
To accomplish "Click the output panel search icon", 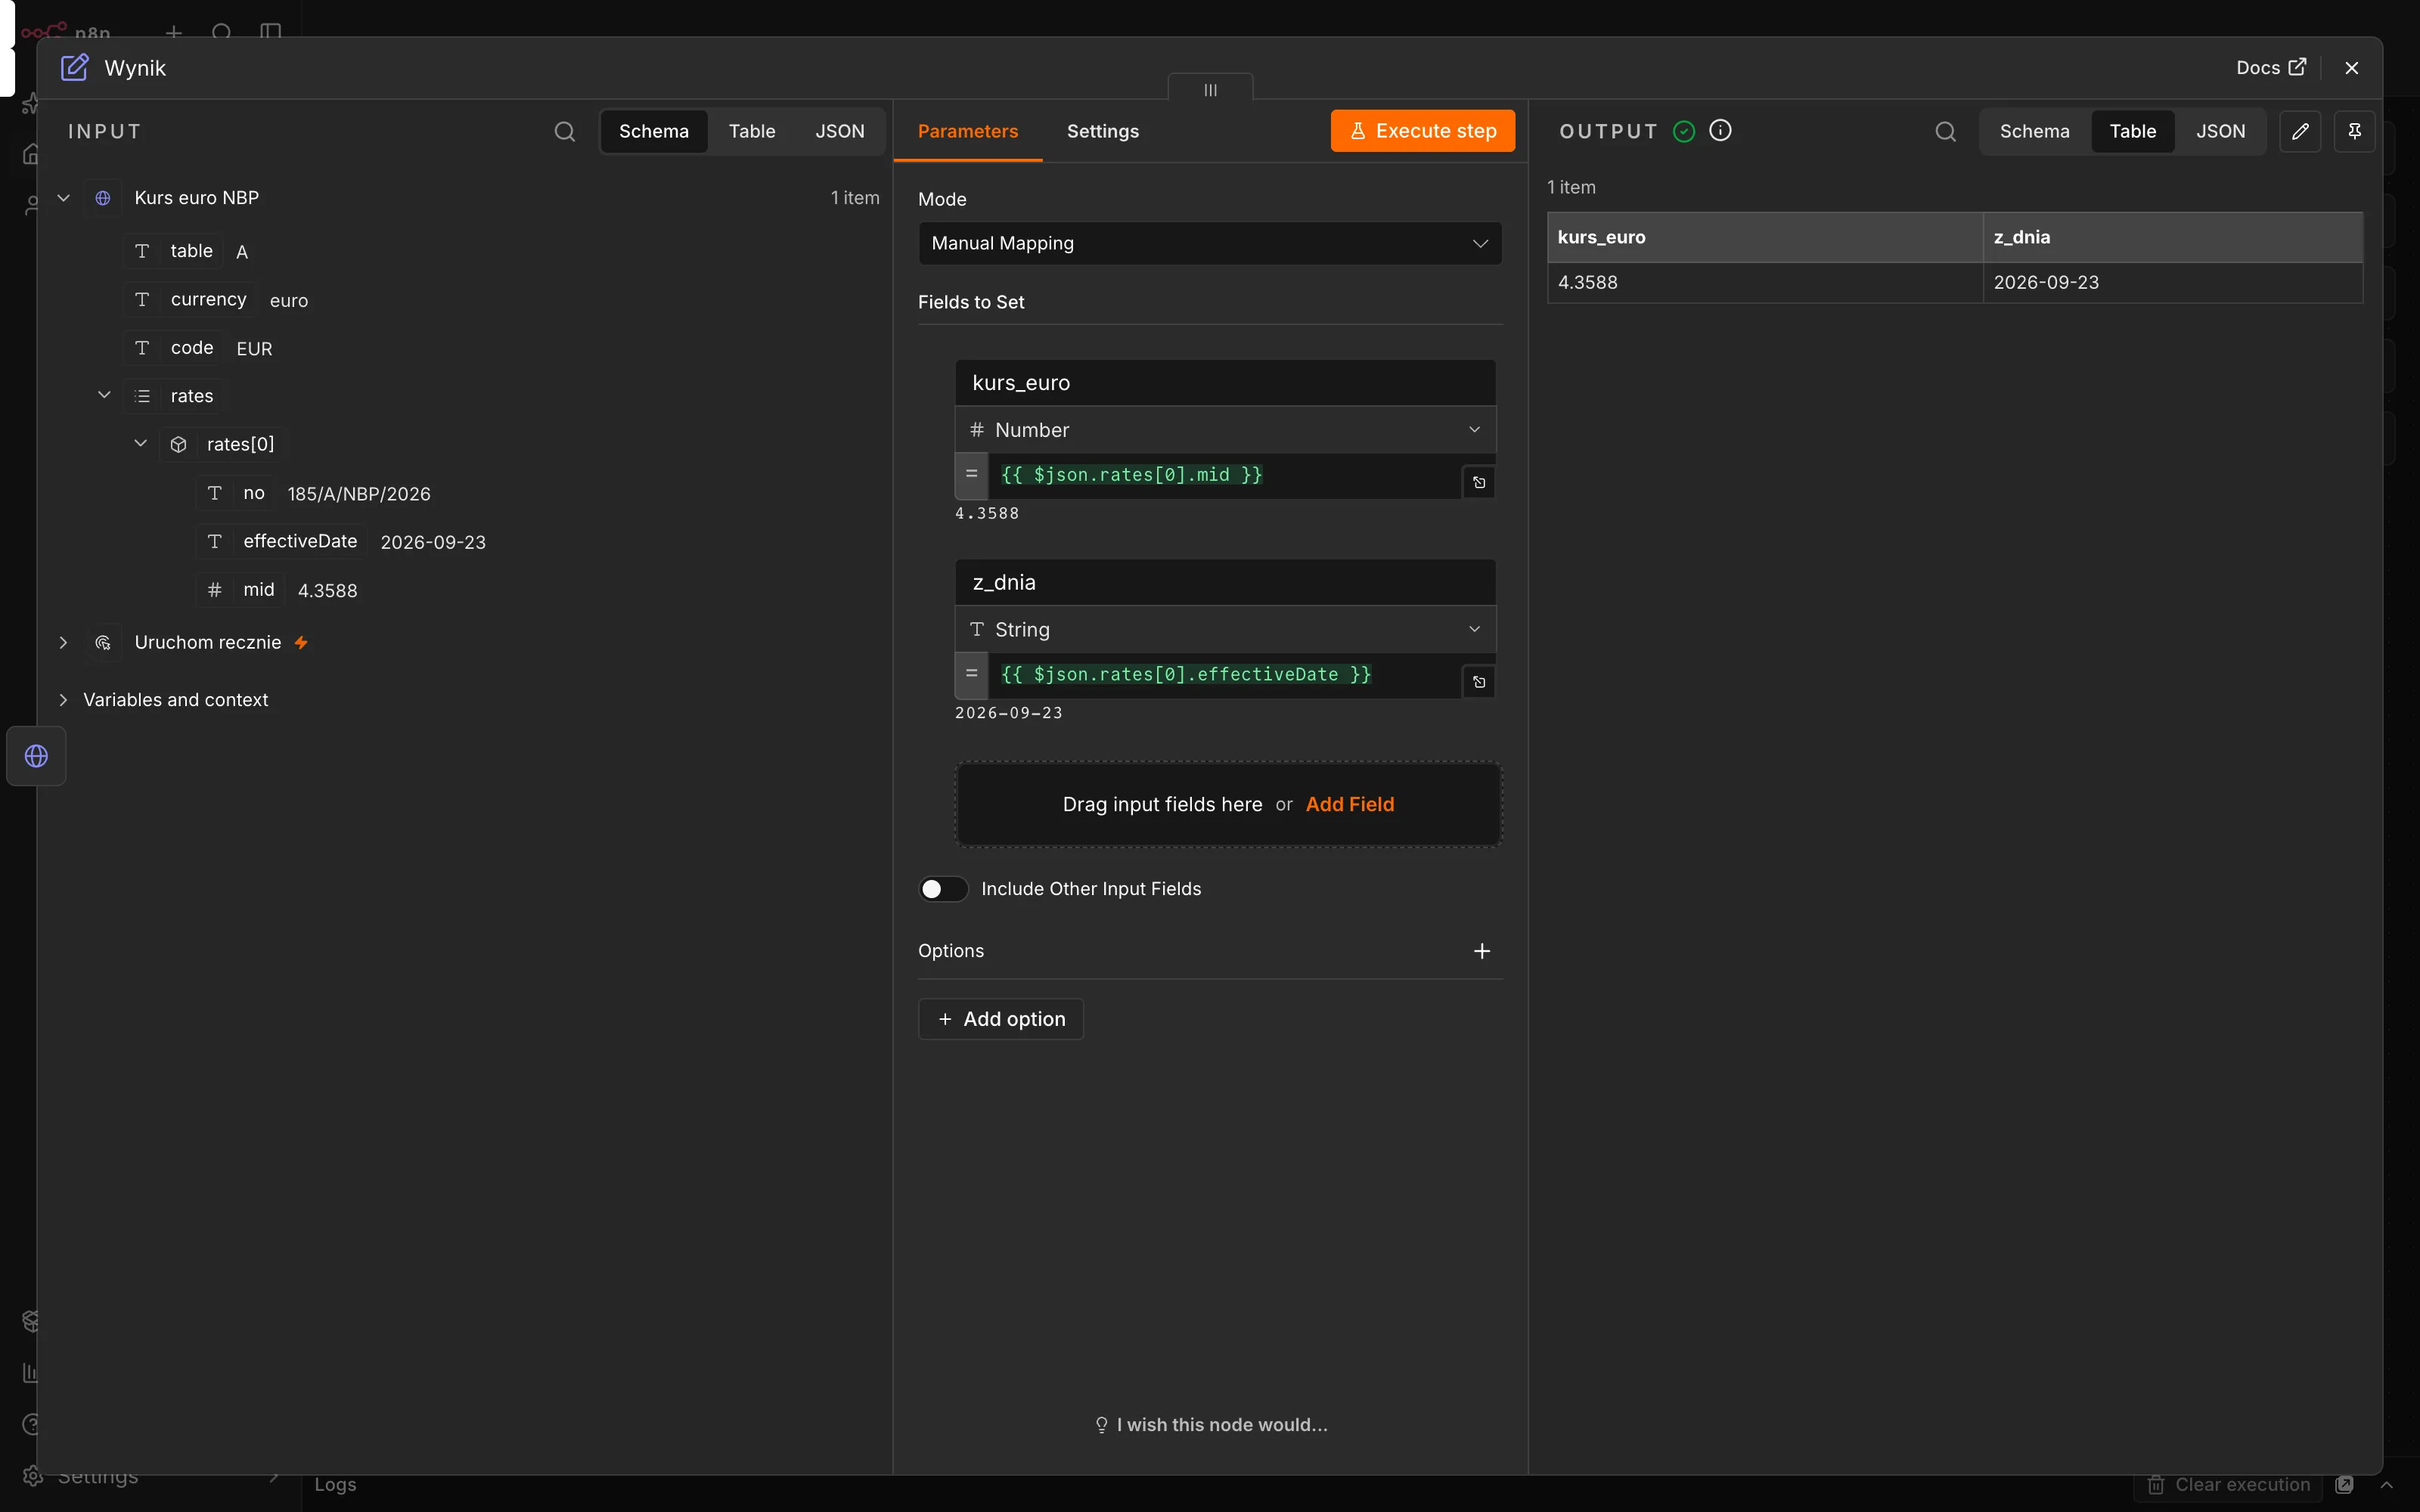I will [1945, 131].
